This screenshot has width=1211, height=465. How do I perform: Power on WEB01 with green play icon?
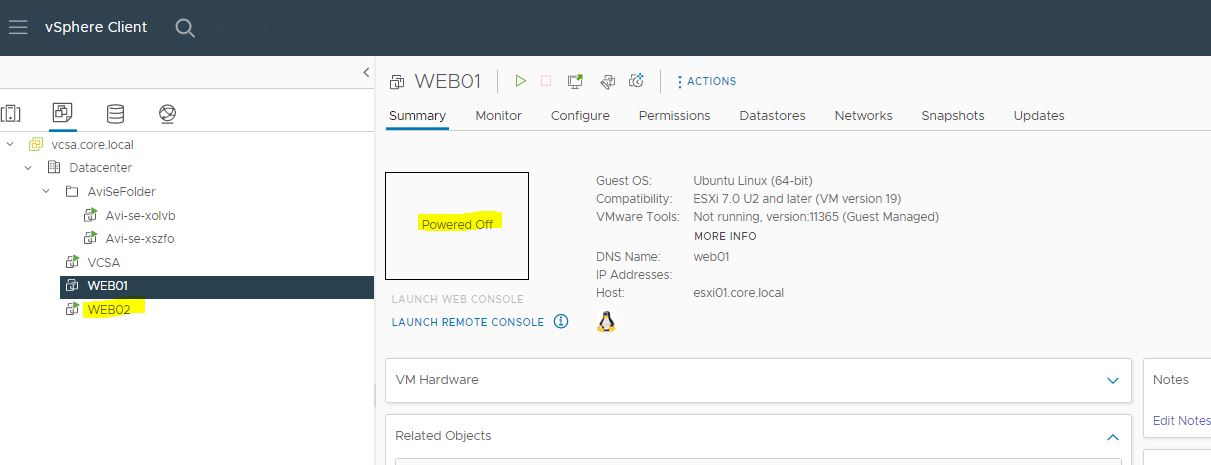520,81
